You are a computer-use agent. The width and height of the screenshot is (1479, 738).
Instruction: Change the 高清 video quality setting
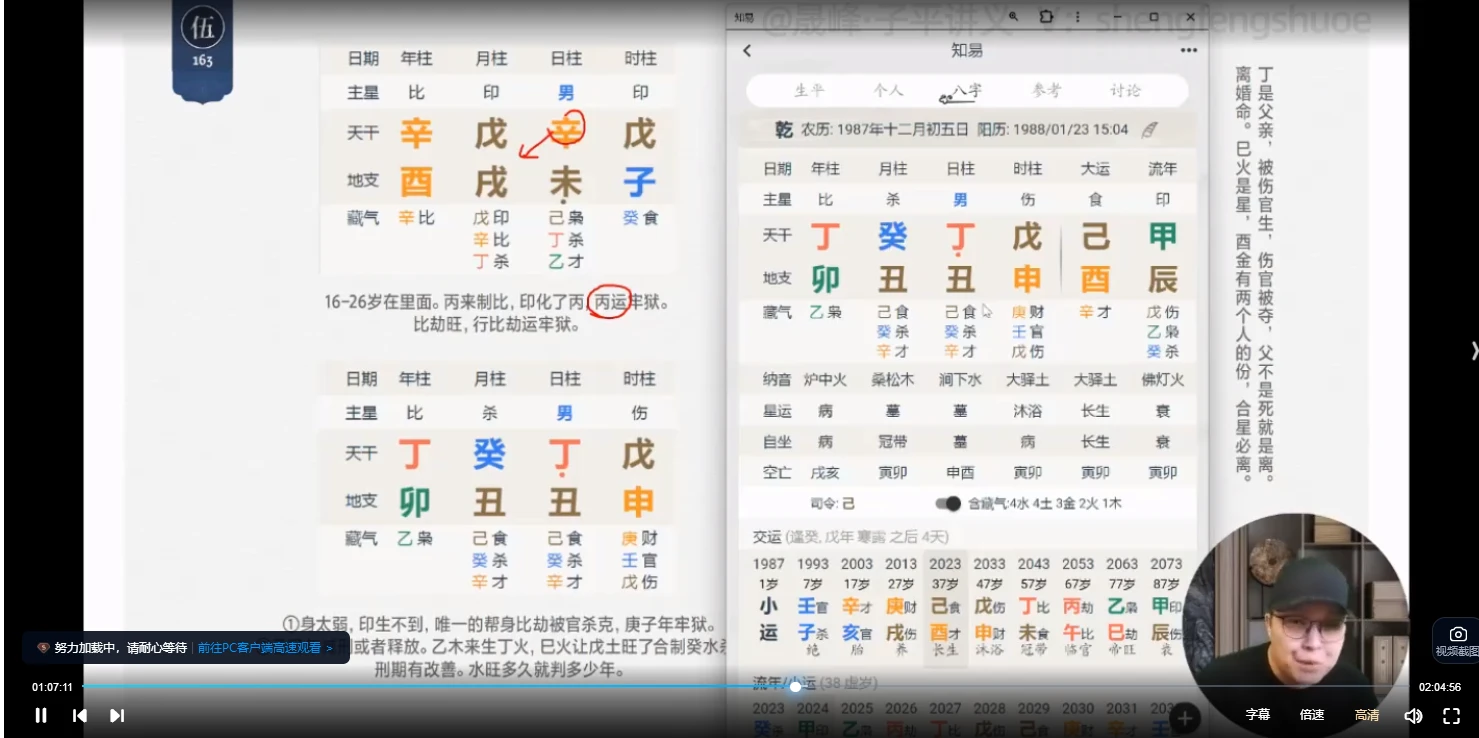[1367, 715]
